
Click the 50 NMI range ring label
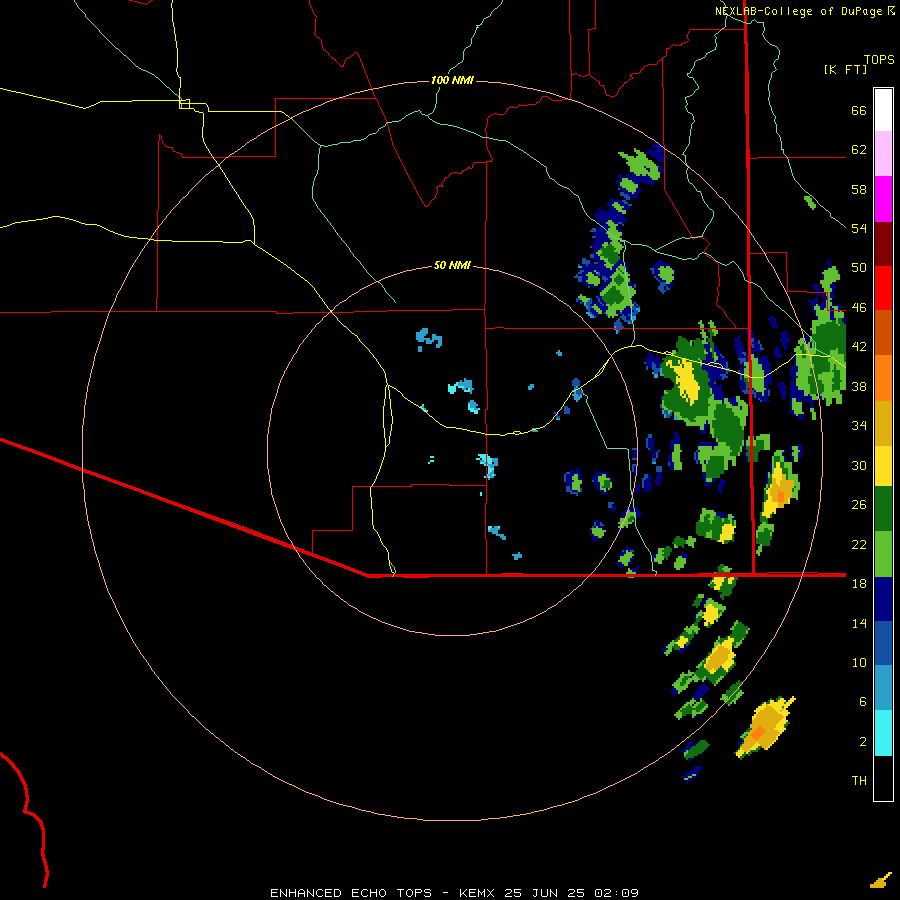tap(452, 265)
